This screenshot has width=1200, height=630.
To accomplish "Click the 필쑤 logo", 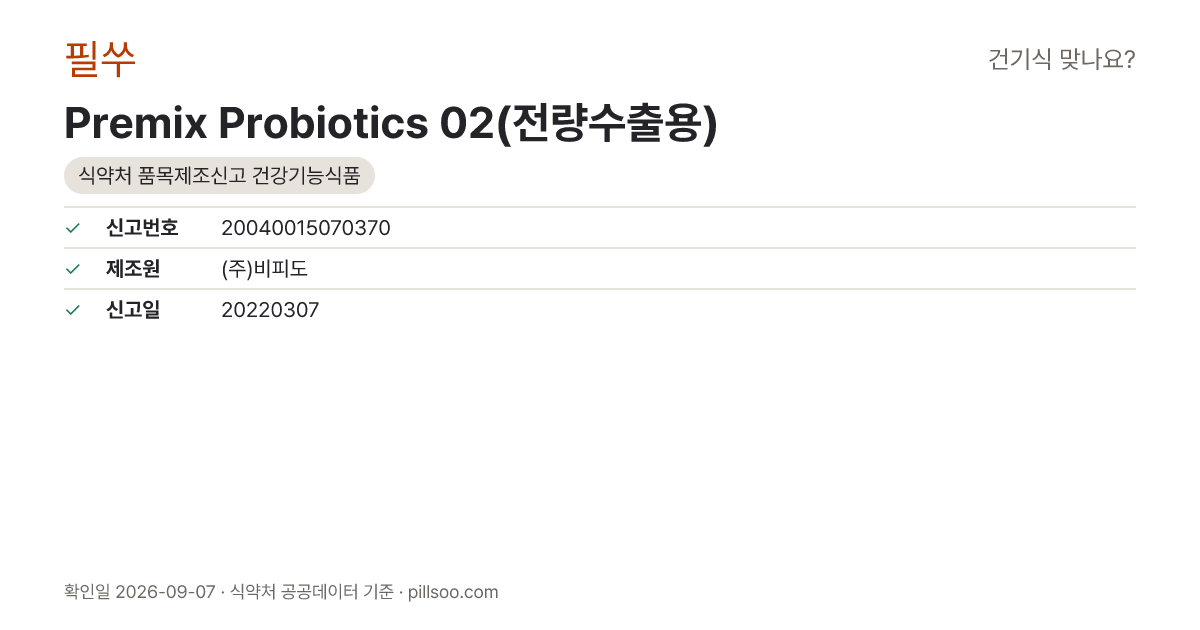I will (x=100, y=59).
